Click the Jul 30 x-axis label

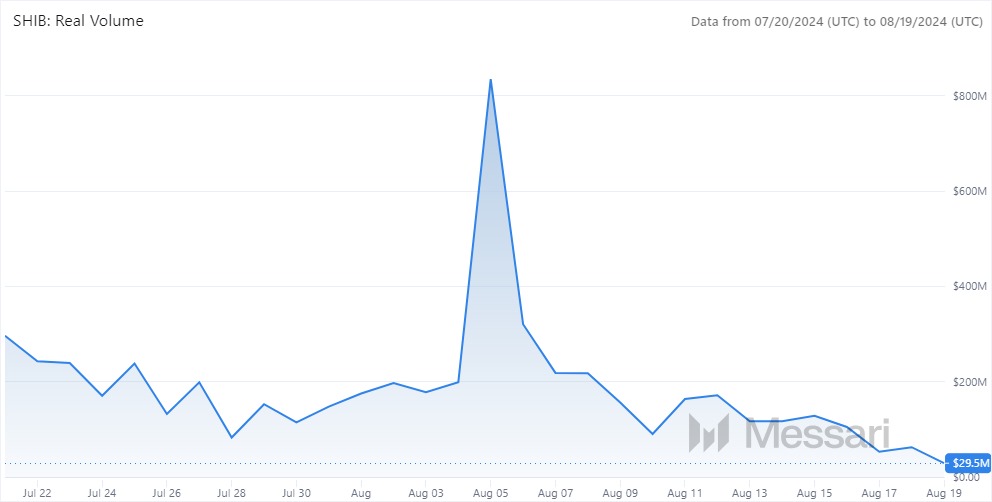(296, 493)
